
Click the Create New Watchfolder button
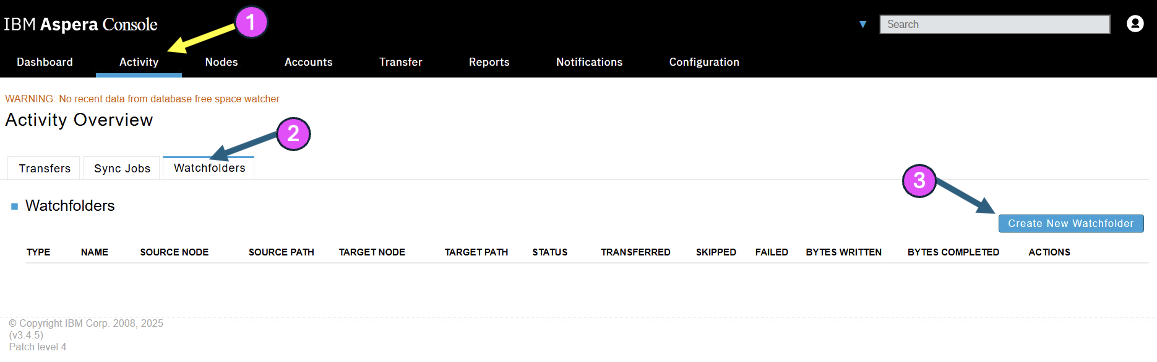pos(1071,223)
